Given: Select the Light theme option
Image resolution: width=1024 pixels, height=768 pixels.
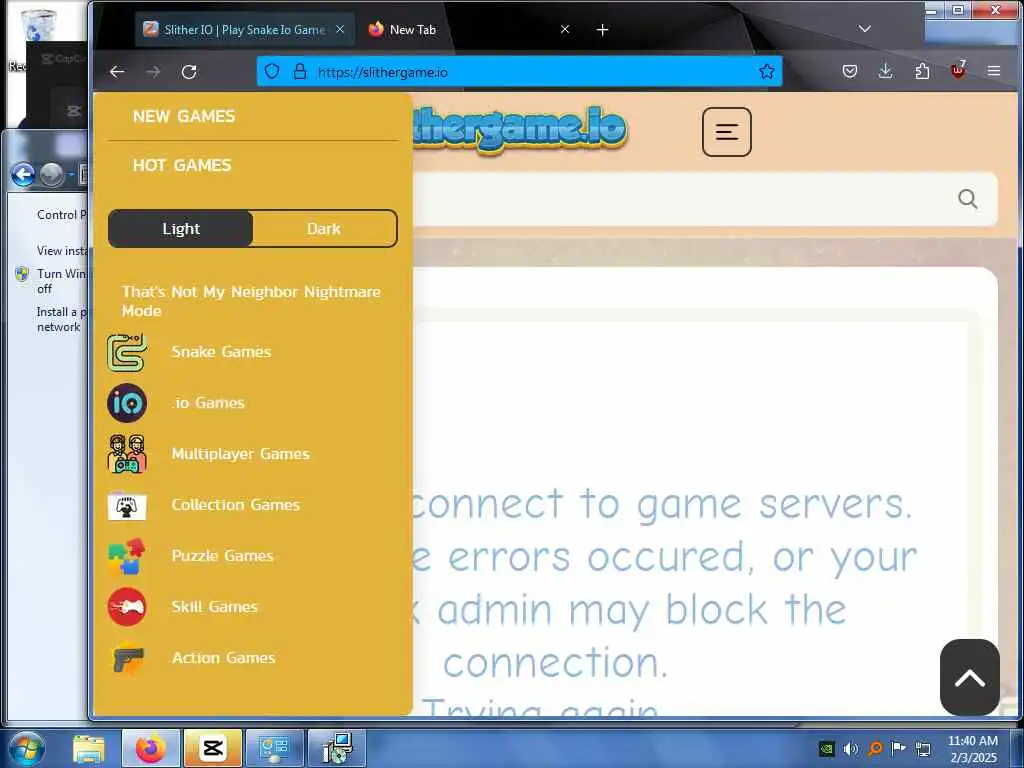Looking at the screenshot, I should click(181, 229).
